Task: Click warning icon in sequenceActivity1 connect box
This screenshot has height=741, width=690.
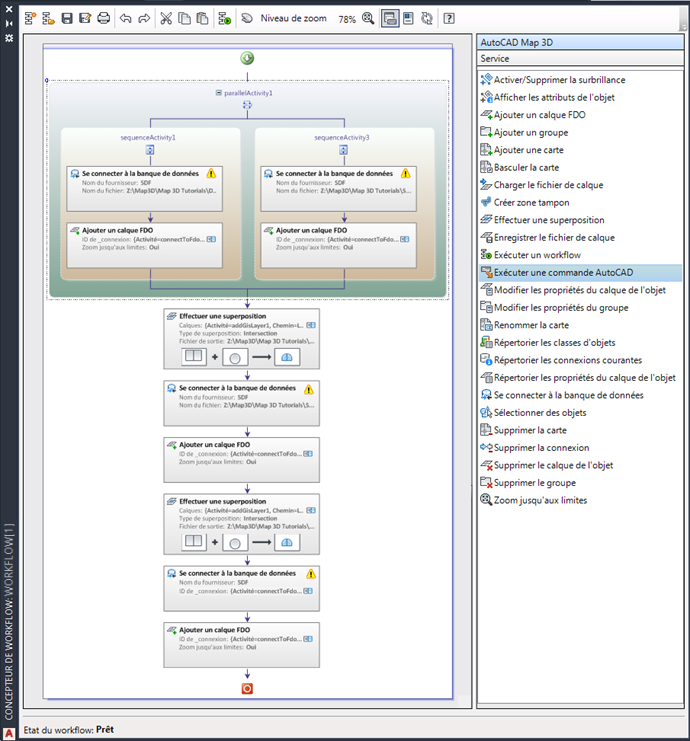Action: point(211,173)
